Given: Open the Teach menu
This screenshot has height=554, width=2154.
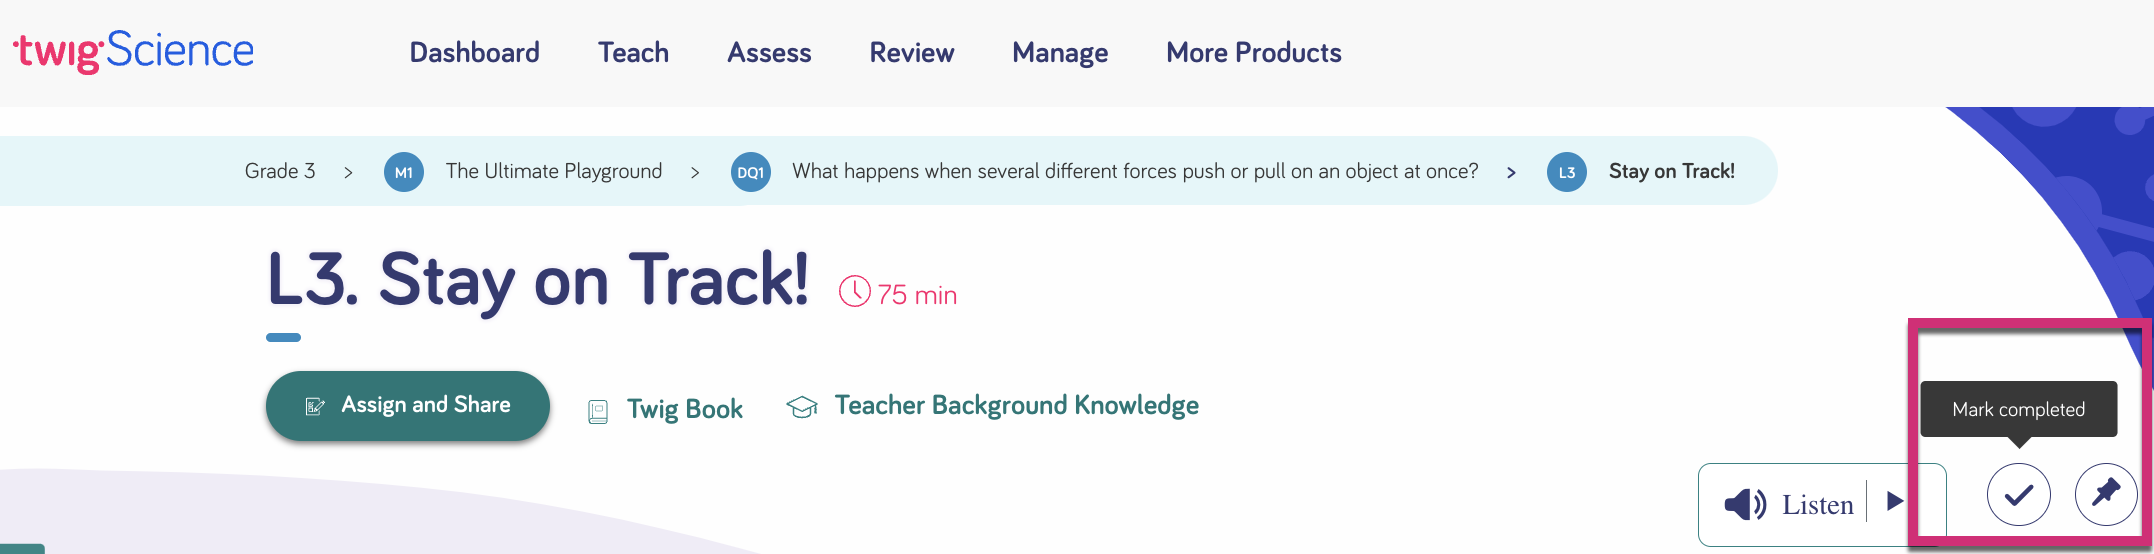Looking at the screenshot, I should (x=633, y=53).
